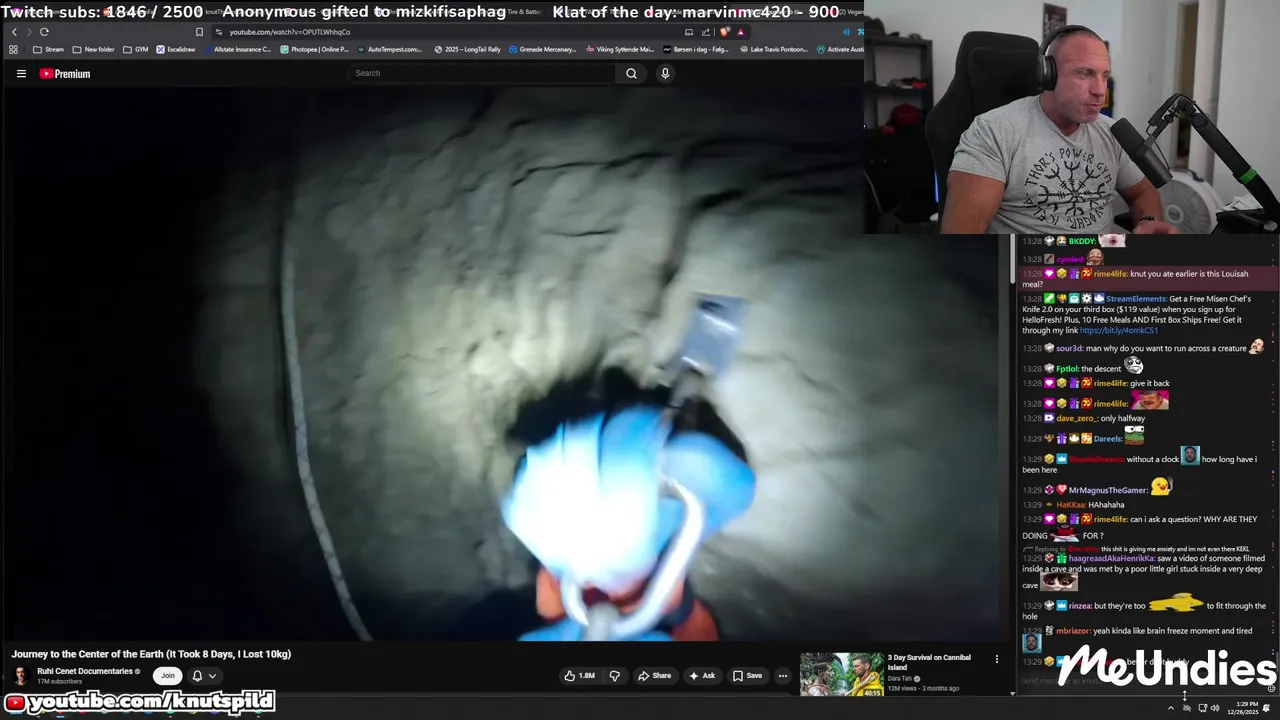Click the StreamElements username in chat
Image resolution: width=1280 pixels, height=720 pixels.
(1136, 299)
